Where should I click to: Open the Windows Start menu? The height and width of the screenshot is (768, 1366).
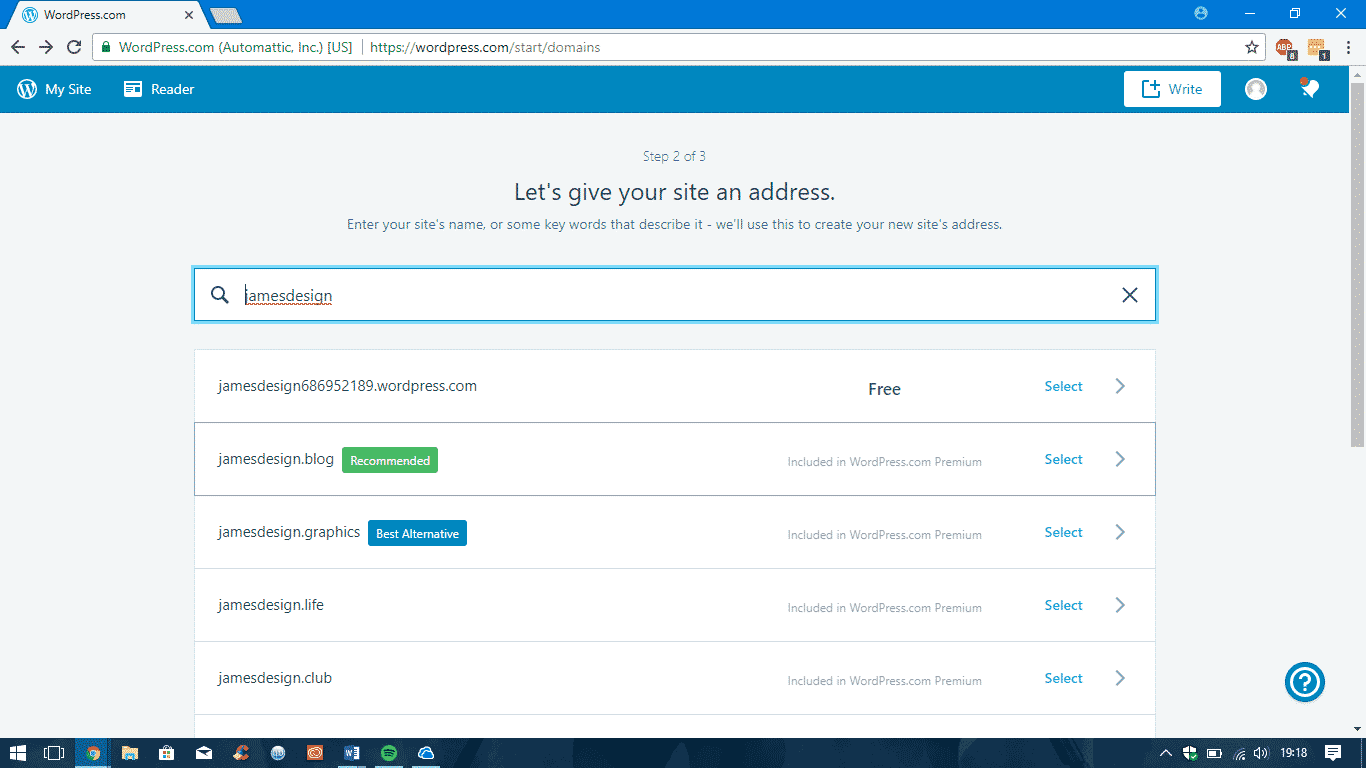(x=18, y=753)
